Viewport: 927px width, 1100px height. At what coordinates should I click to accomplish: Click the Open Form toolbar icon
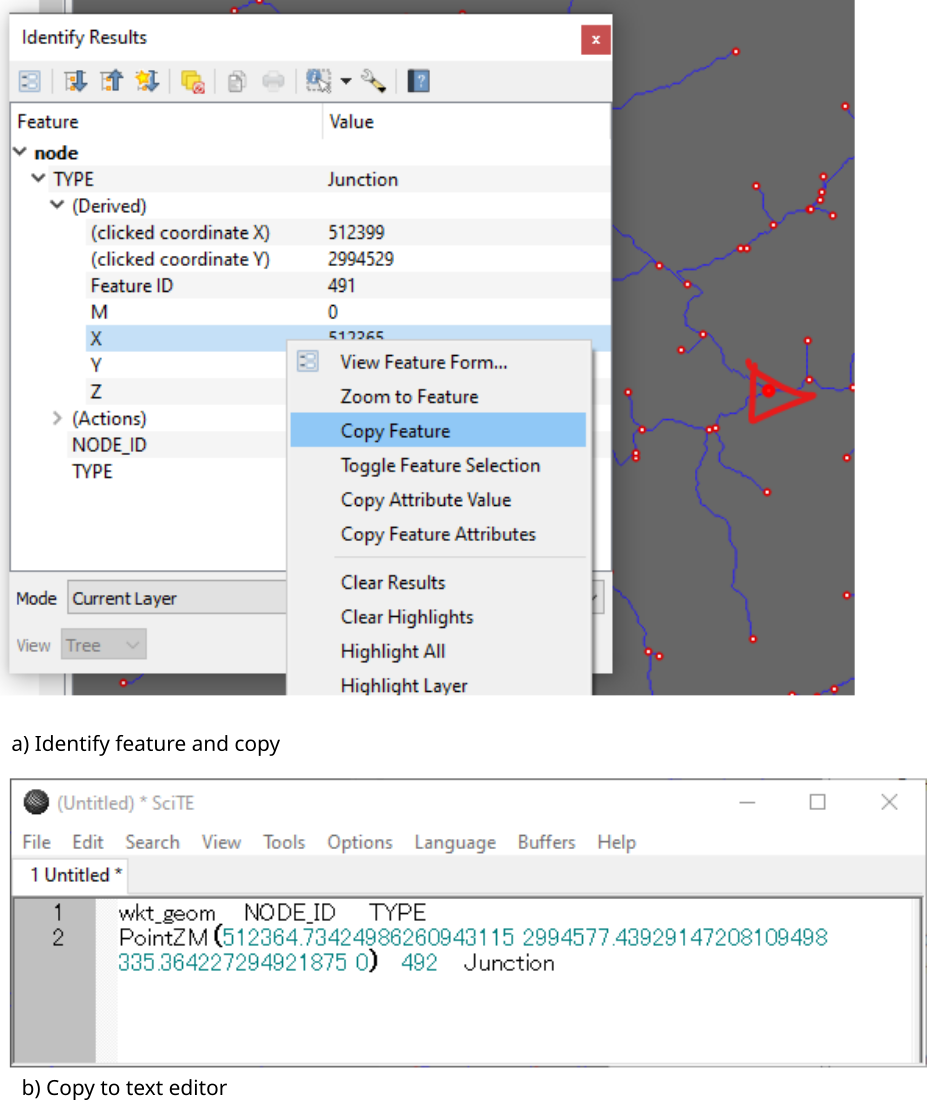[x=30, y=82]
